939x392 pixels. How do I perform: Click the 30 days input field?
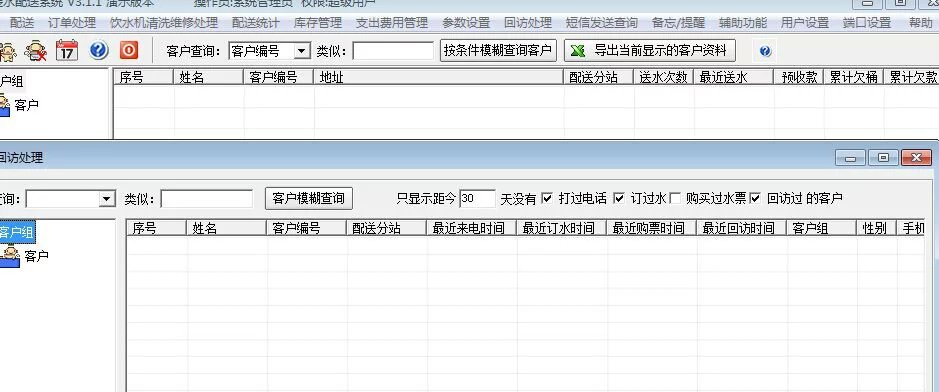[x=477, y=198]
